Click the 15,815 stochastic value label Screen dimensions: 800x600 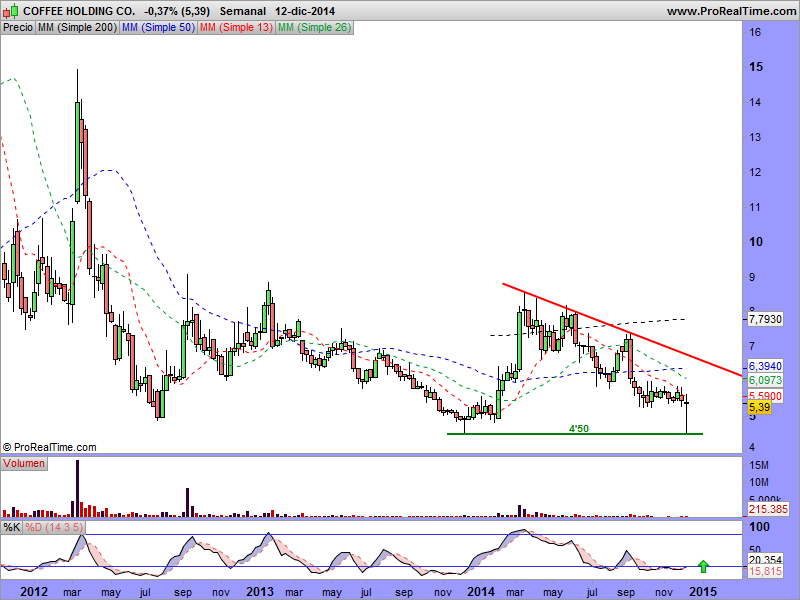point(765,571)
